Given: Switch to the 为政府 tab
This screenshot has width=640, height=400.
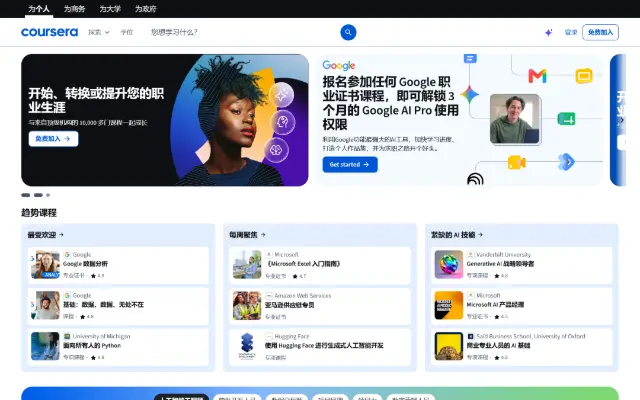Looking at the screenshot, I should click(x=146, y=9).
